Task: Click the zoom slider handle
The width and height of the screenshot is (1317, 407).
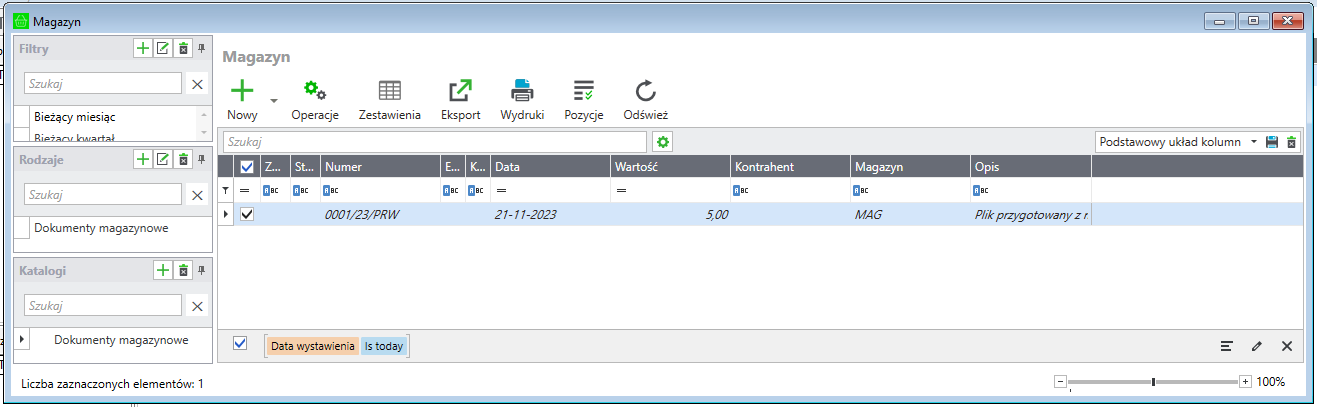Action: [x=1153, y=381]
